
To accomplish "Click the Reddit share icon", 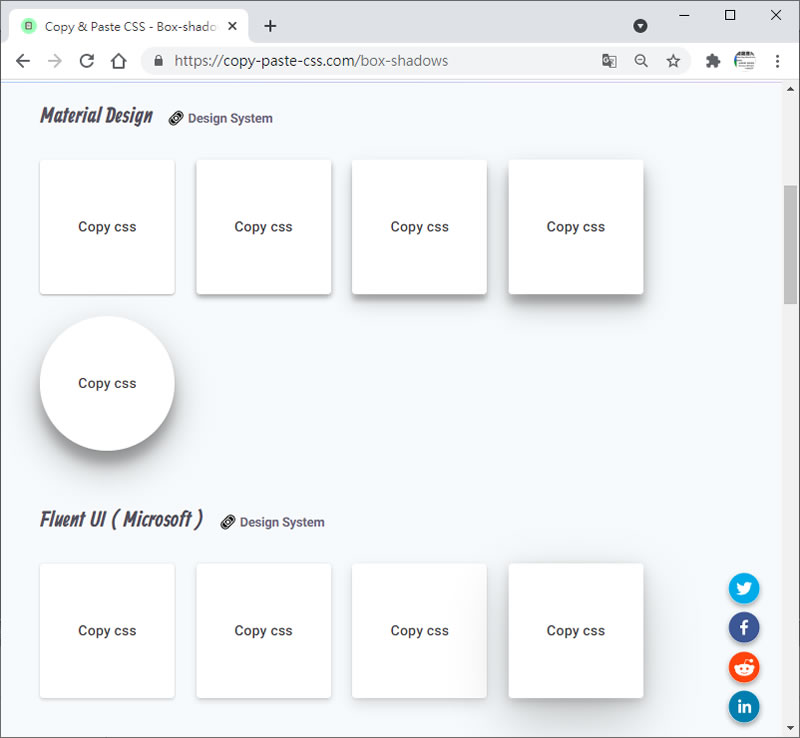I will (x=744, y=667).
